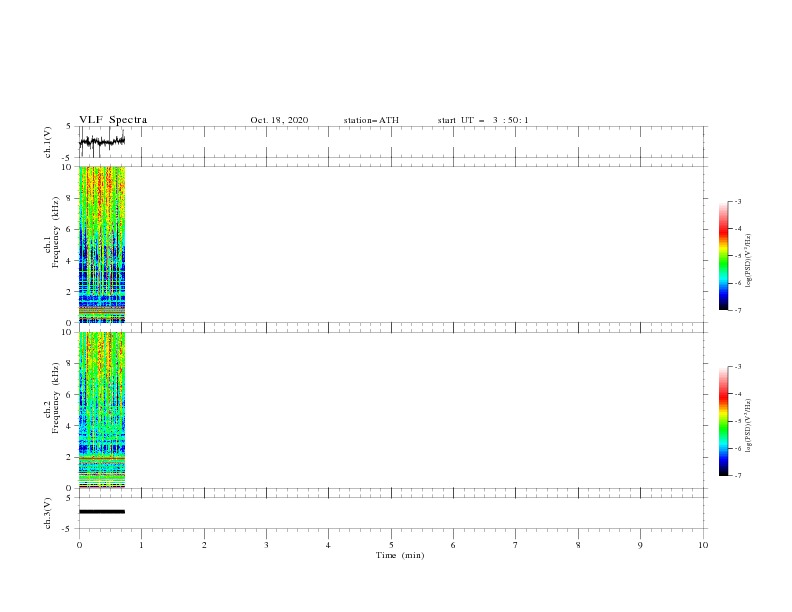This screenshot has width=792, height=612.
Task: Click the "-3" value on ch.2 colorbar
Action: tap(738, 367)
